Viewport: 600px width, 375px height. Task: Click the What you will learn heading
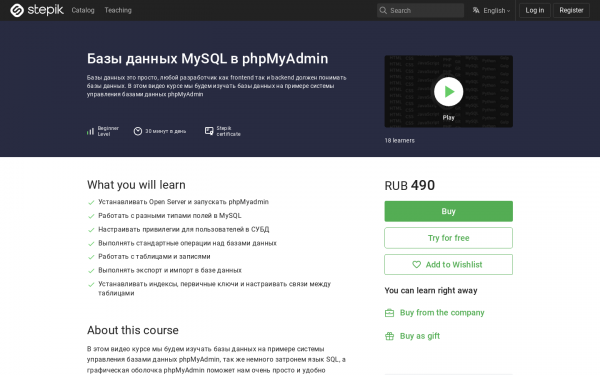[136, 185]
